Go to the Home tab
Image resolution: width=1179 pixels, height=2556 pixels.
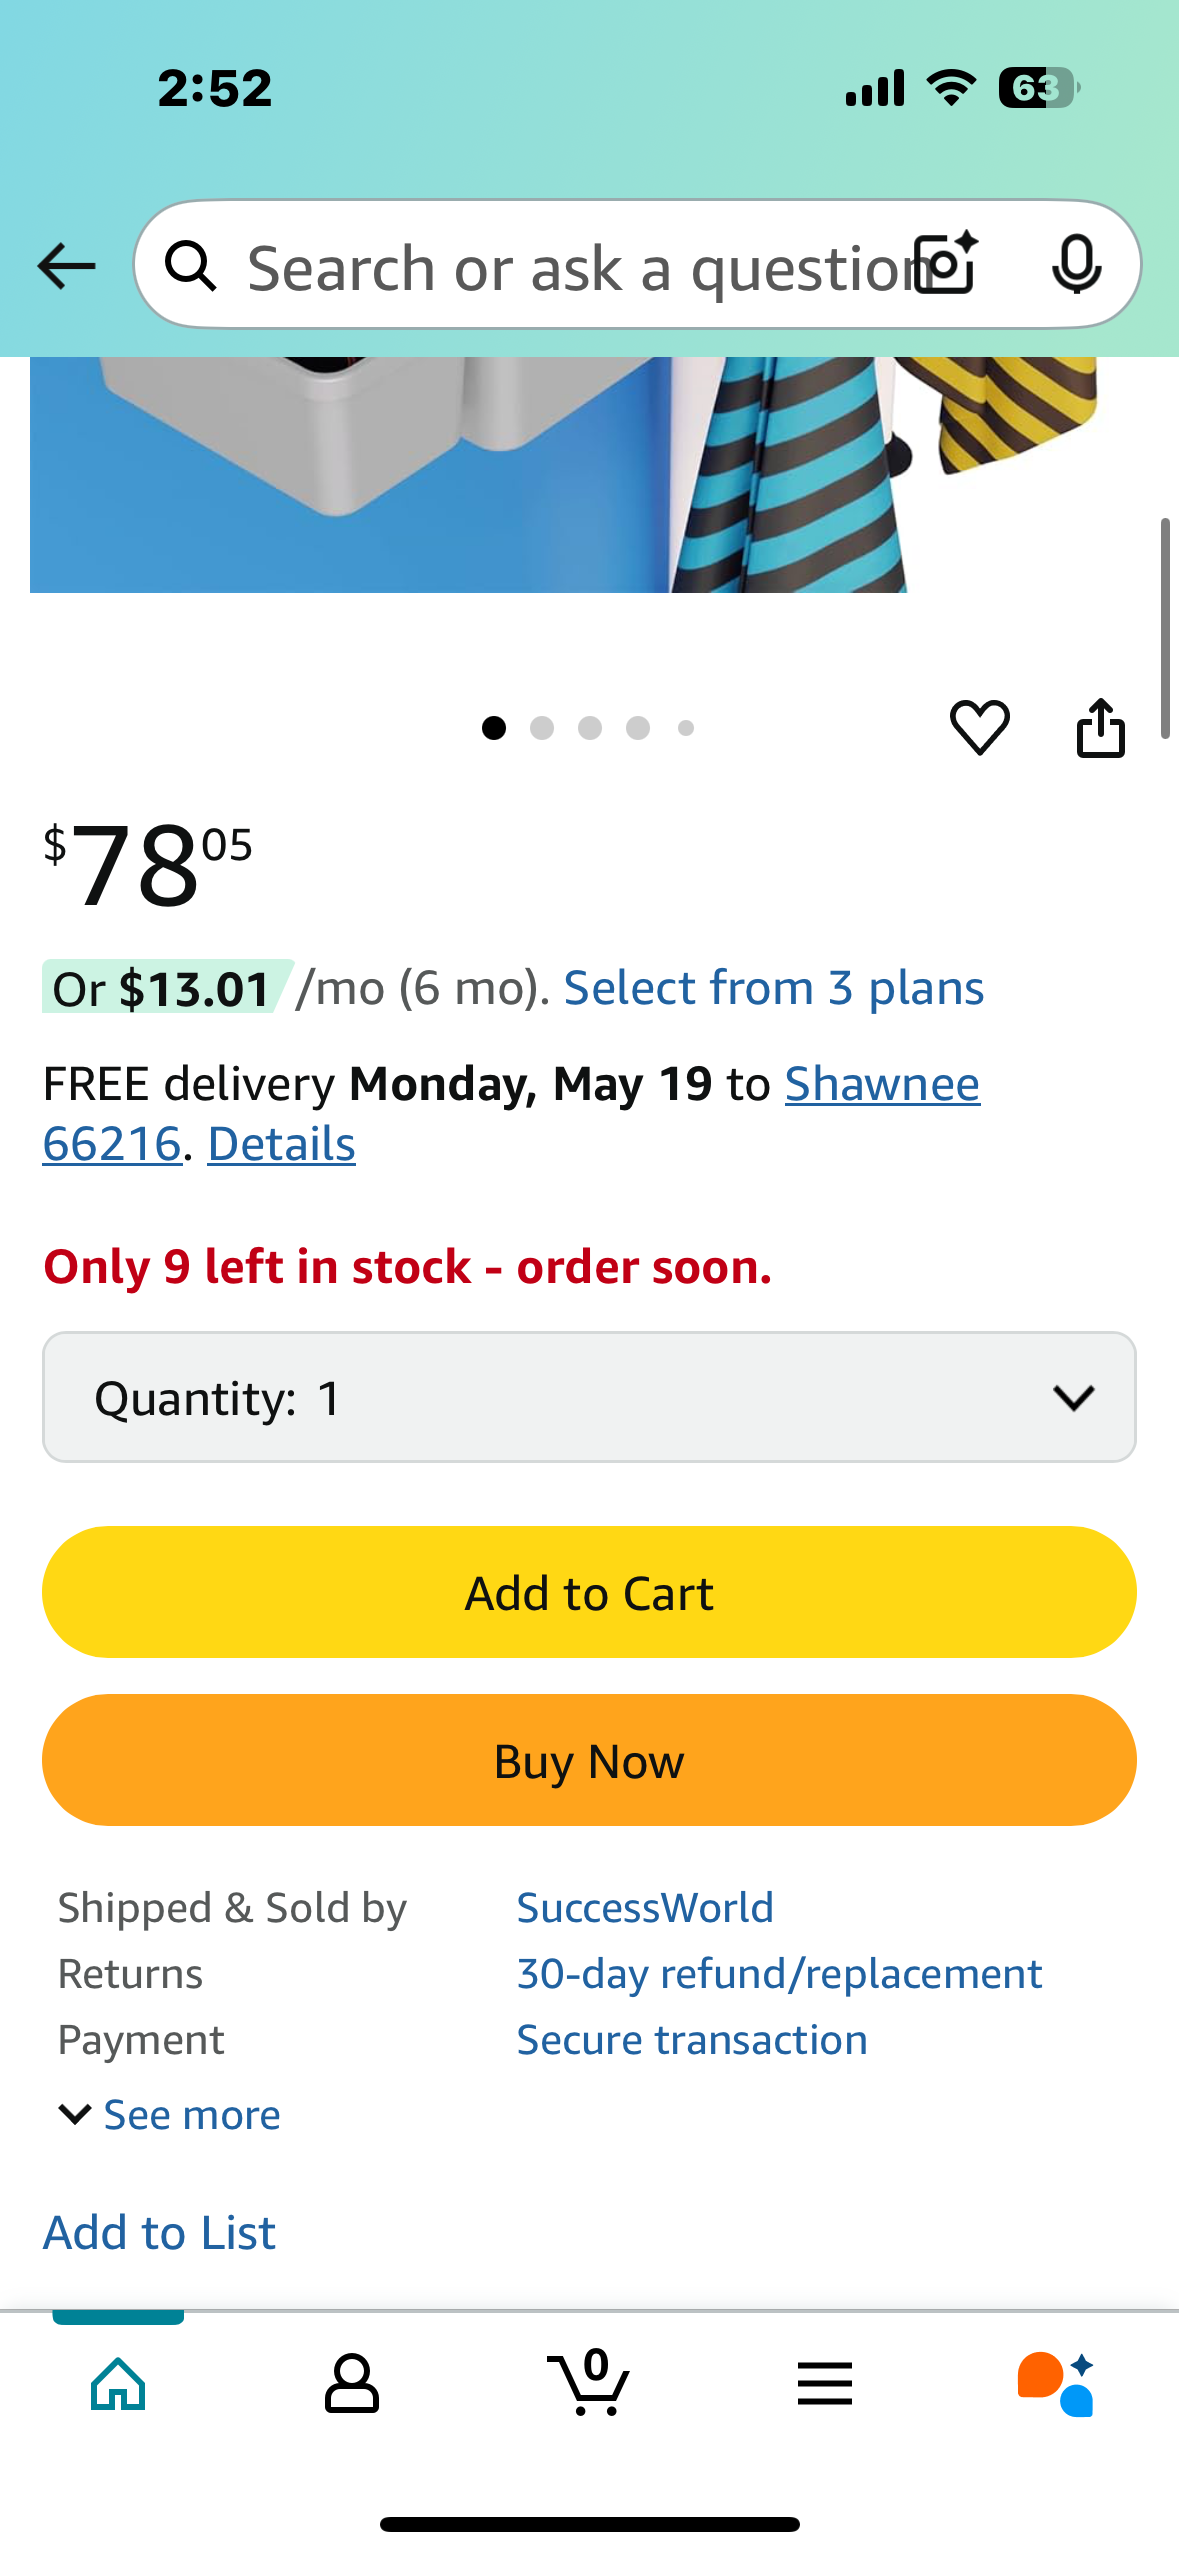[x=118, y=2384]
